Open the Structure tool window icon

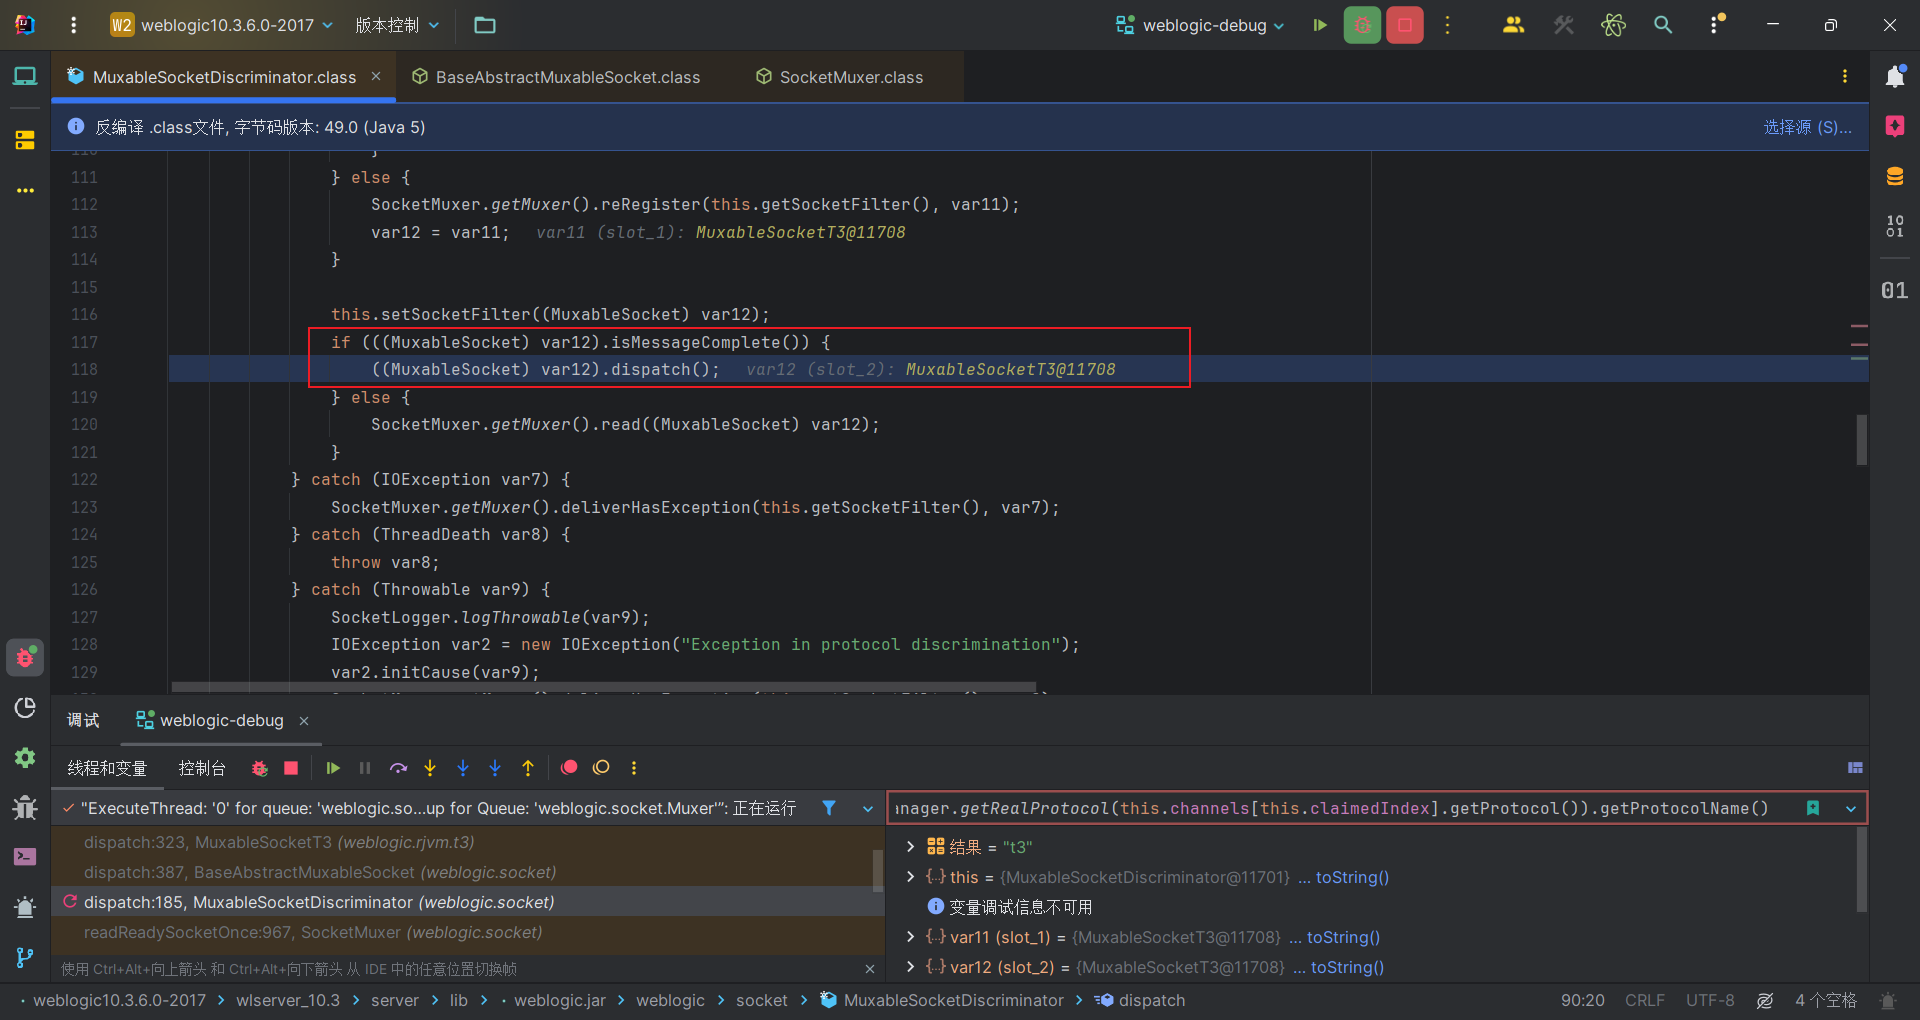click(x=25, y=140)
